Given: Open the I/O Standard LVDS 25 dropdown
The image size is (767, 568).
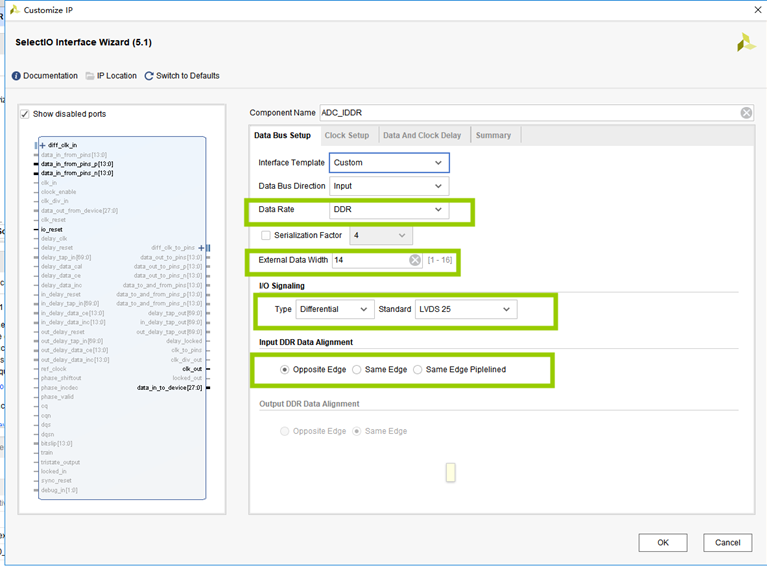Looking at the screenshot, I should click(x=466, y=309).
